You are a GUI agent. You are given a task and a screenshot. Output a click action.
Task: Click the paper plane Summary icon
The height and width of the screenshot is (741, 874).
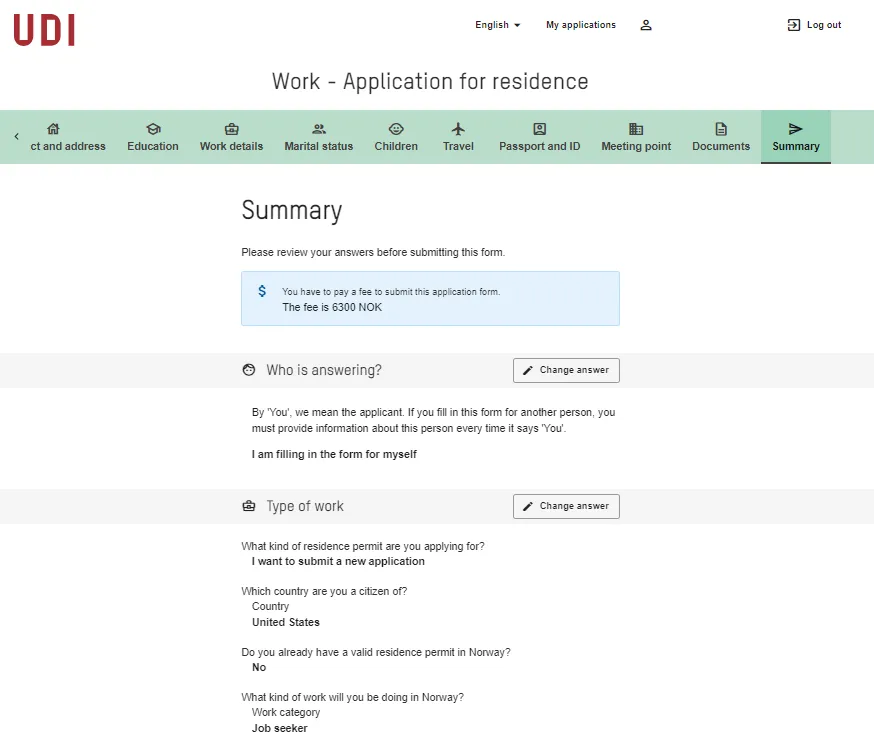click(795, 129)
